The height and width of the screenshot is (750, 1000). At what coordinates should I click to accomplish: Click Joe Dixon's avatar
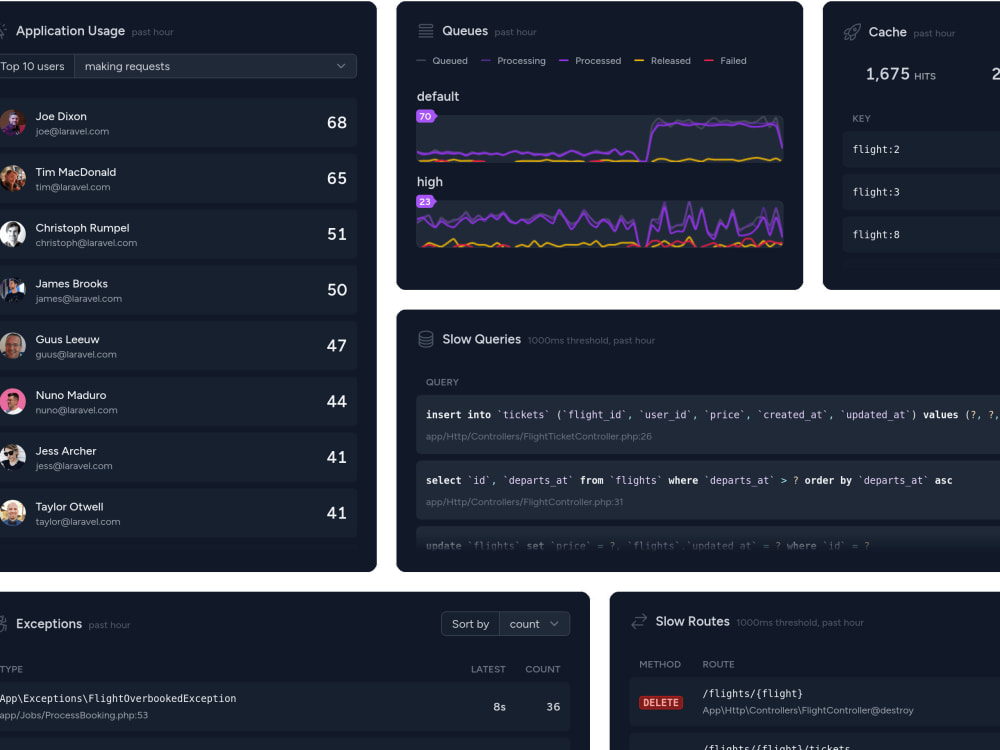point(12,122)
